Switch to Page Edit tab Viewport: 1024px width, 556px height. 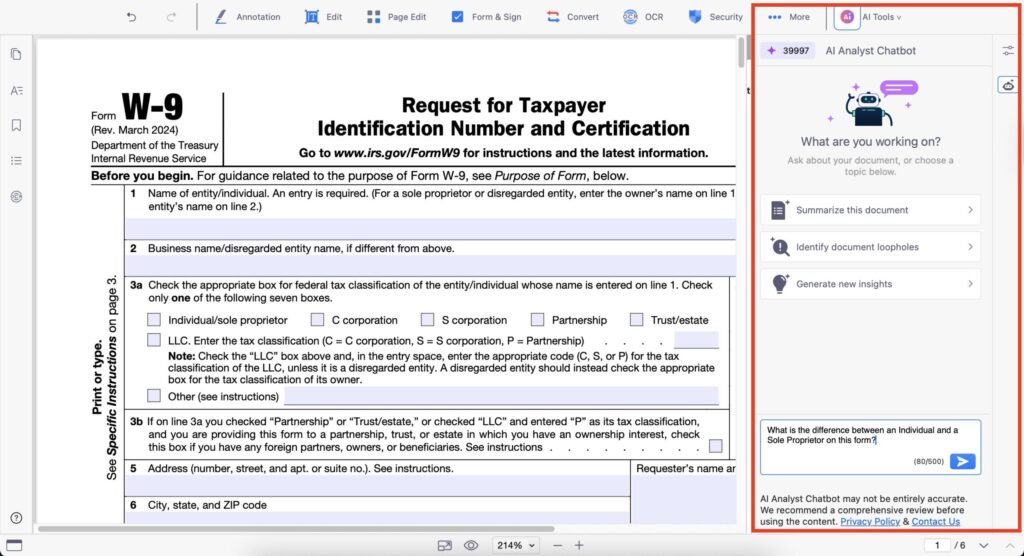point(396,17)
